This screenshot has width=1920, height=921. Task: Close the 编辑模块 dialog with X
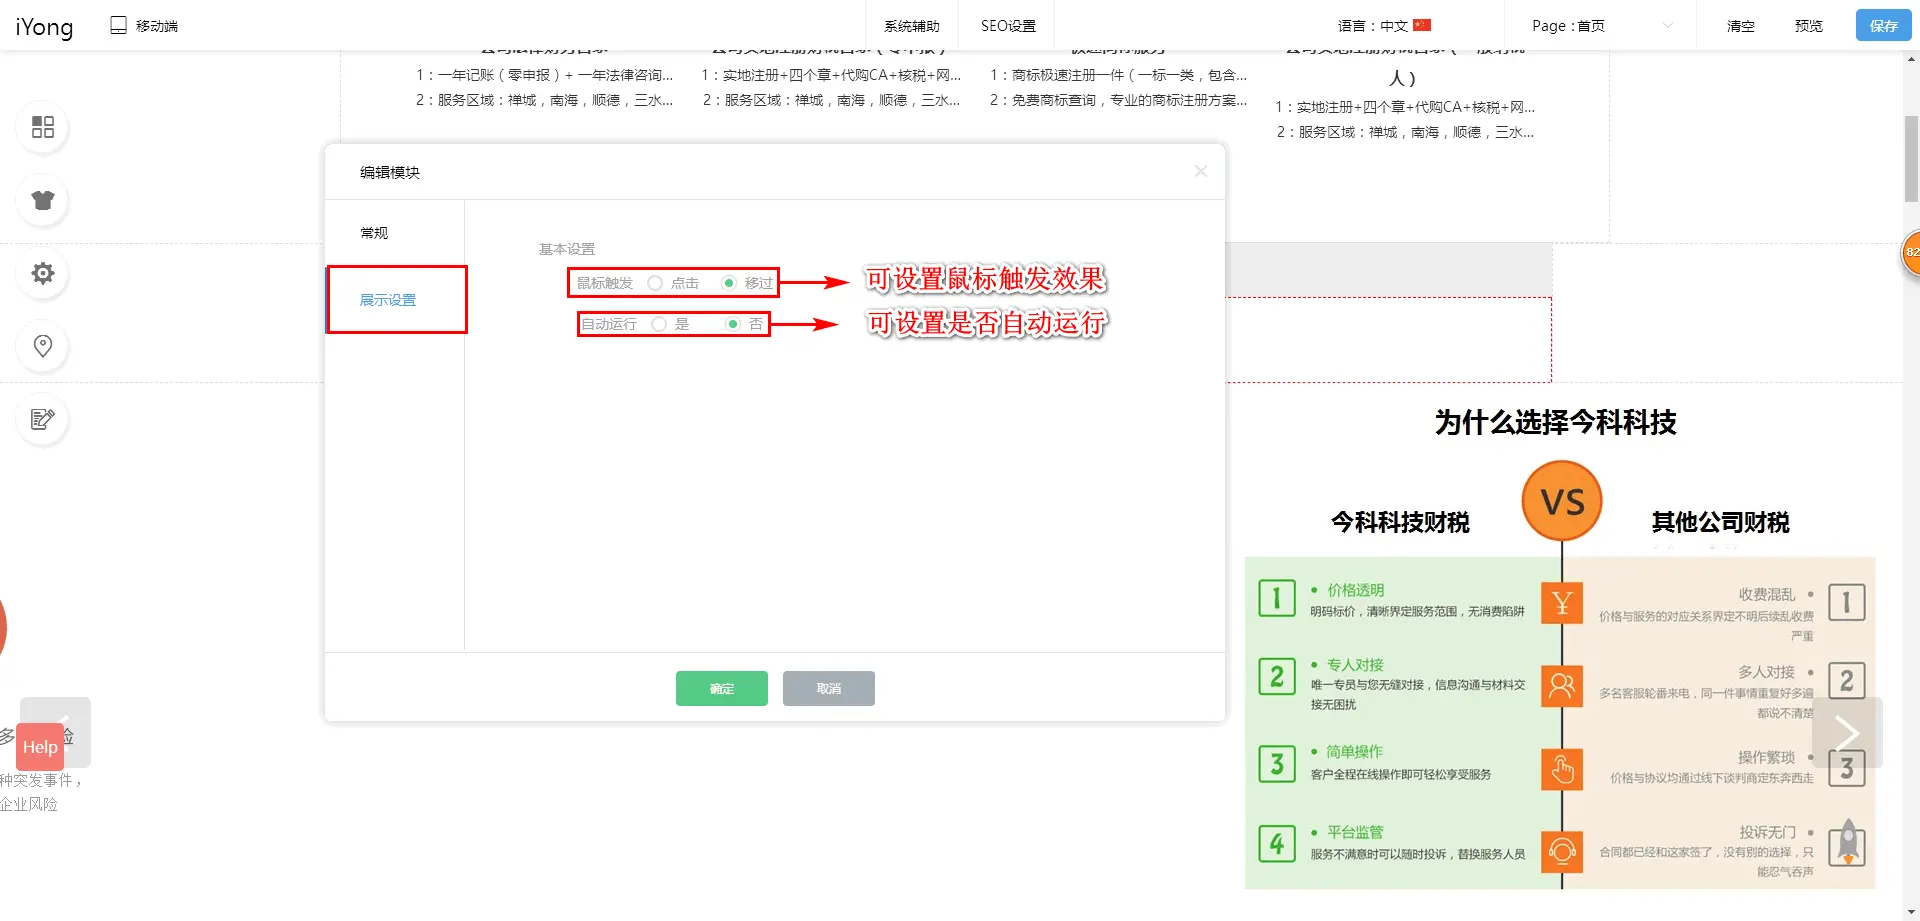coord(1200,172)
